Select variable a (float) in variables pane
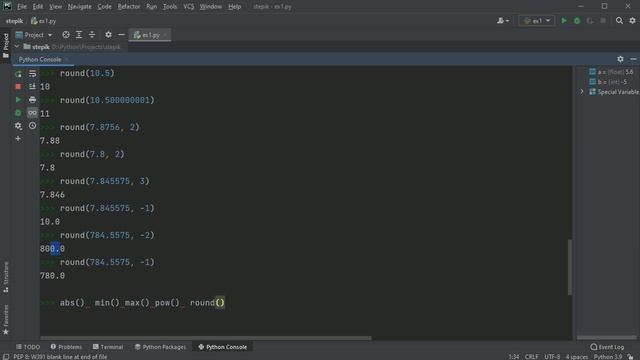The height and width of the screenshot is (360, 640). [x=611, y=72]
